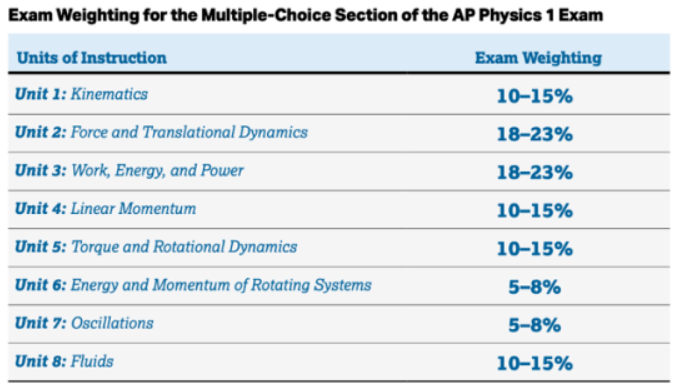
Task: Click the bold 'Unit 1:' label
Action: click(x=41, y=94)
